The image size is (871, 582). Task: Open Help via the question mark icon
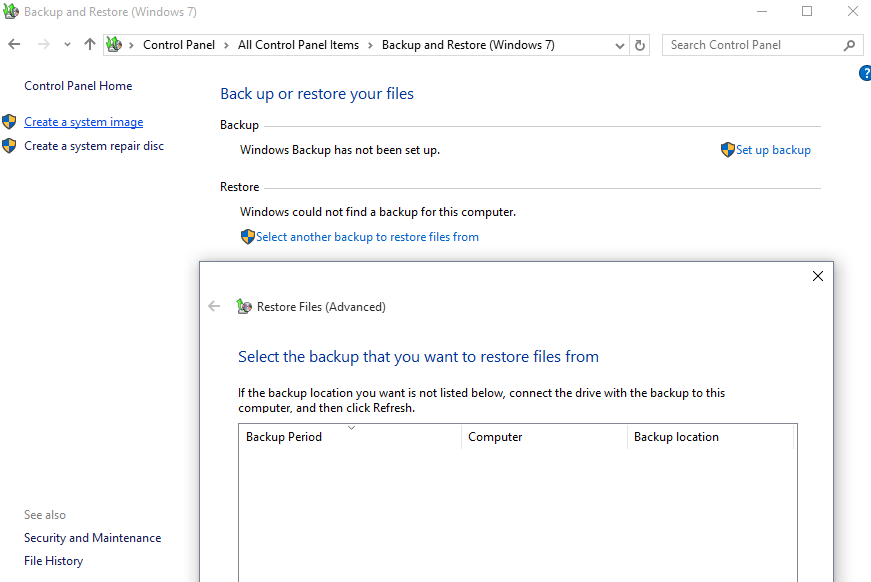(x=864, y=73)
